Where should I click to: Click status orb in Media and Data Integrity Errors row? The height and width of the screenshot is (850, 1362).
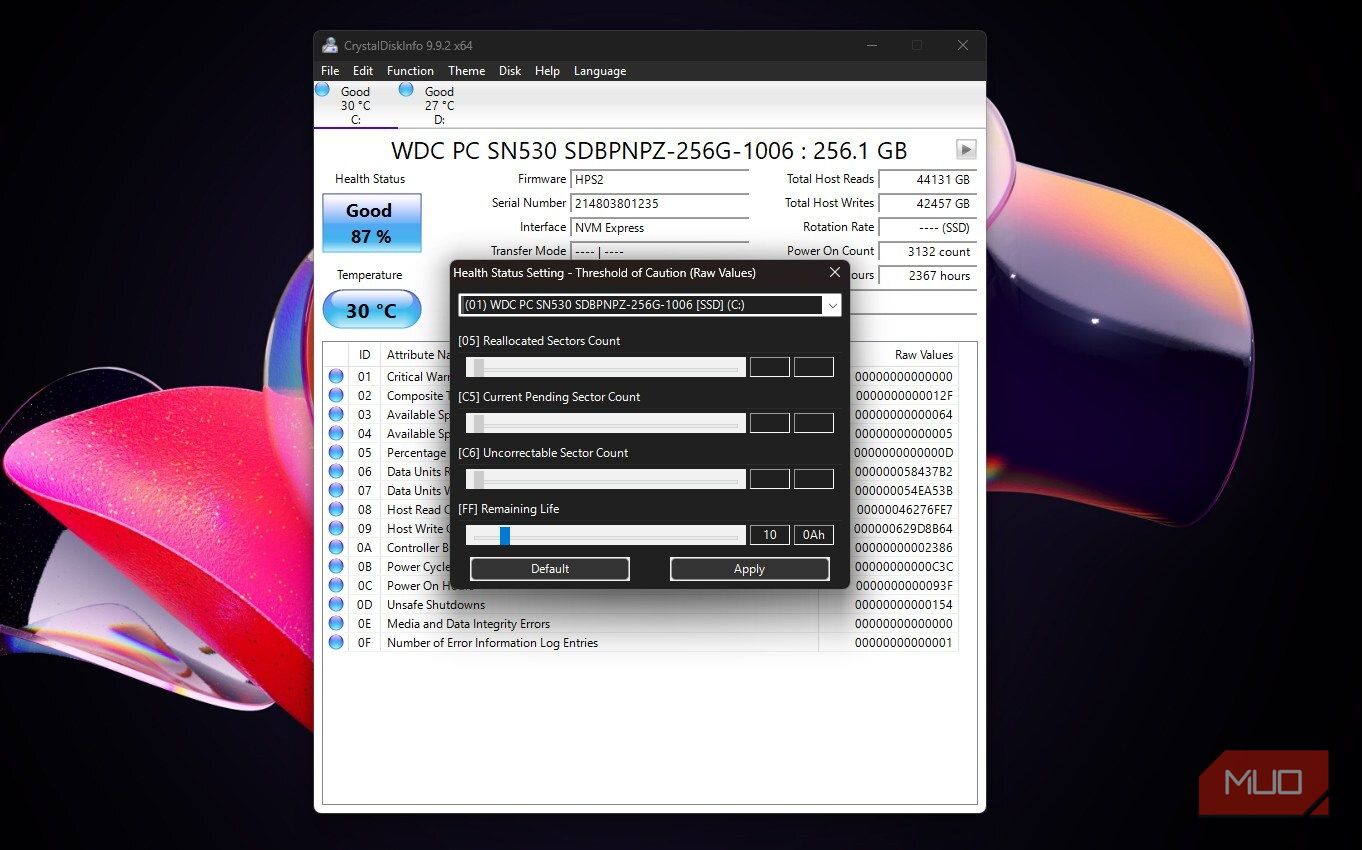pyautogui.click(x=336, y=624)
